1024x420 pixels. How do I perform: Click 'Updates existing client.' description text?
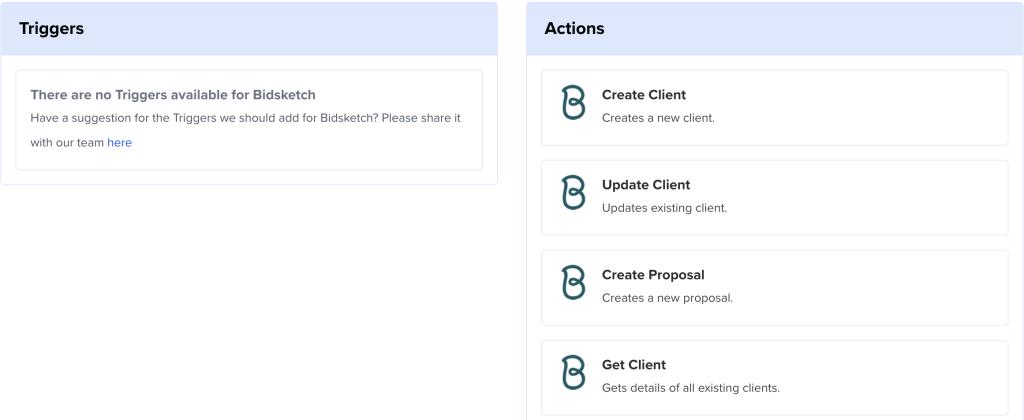click(x=664, y=208)
